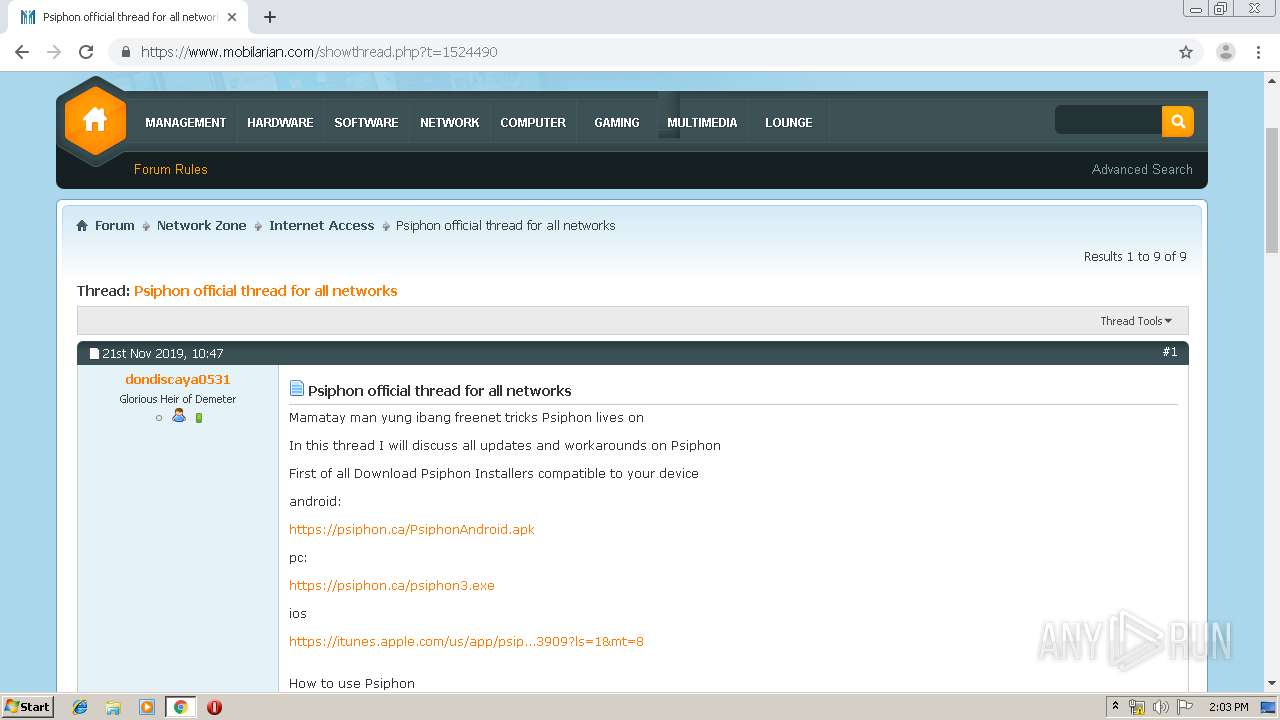Image resolution: width=1280 pixels, height=720 pixels.
Task: Click the user profile icon under dondiscaya0531
Action: [x=179, y=416]
